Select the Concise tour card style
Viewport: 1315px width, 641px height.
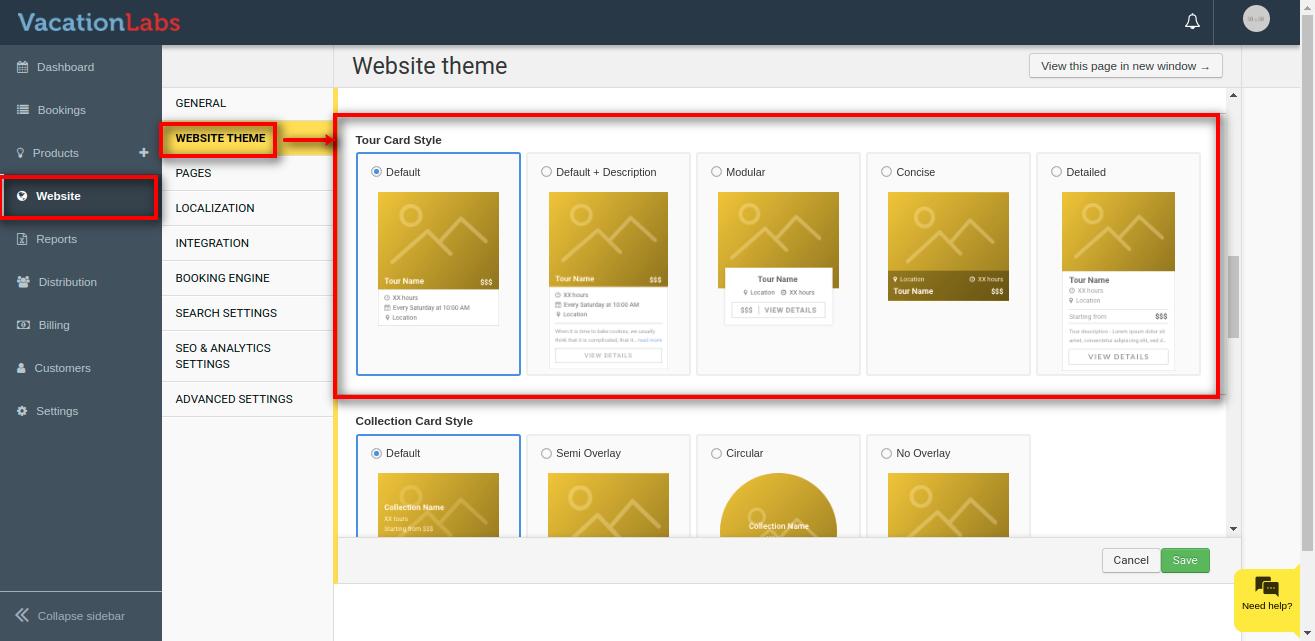886,172
